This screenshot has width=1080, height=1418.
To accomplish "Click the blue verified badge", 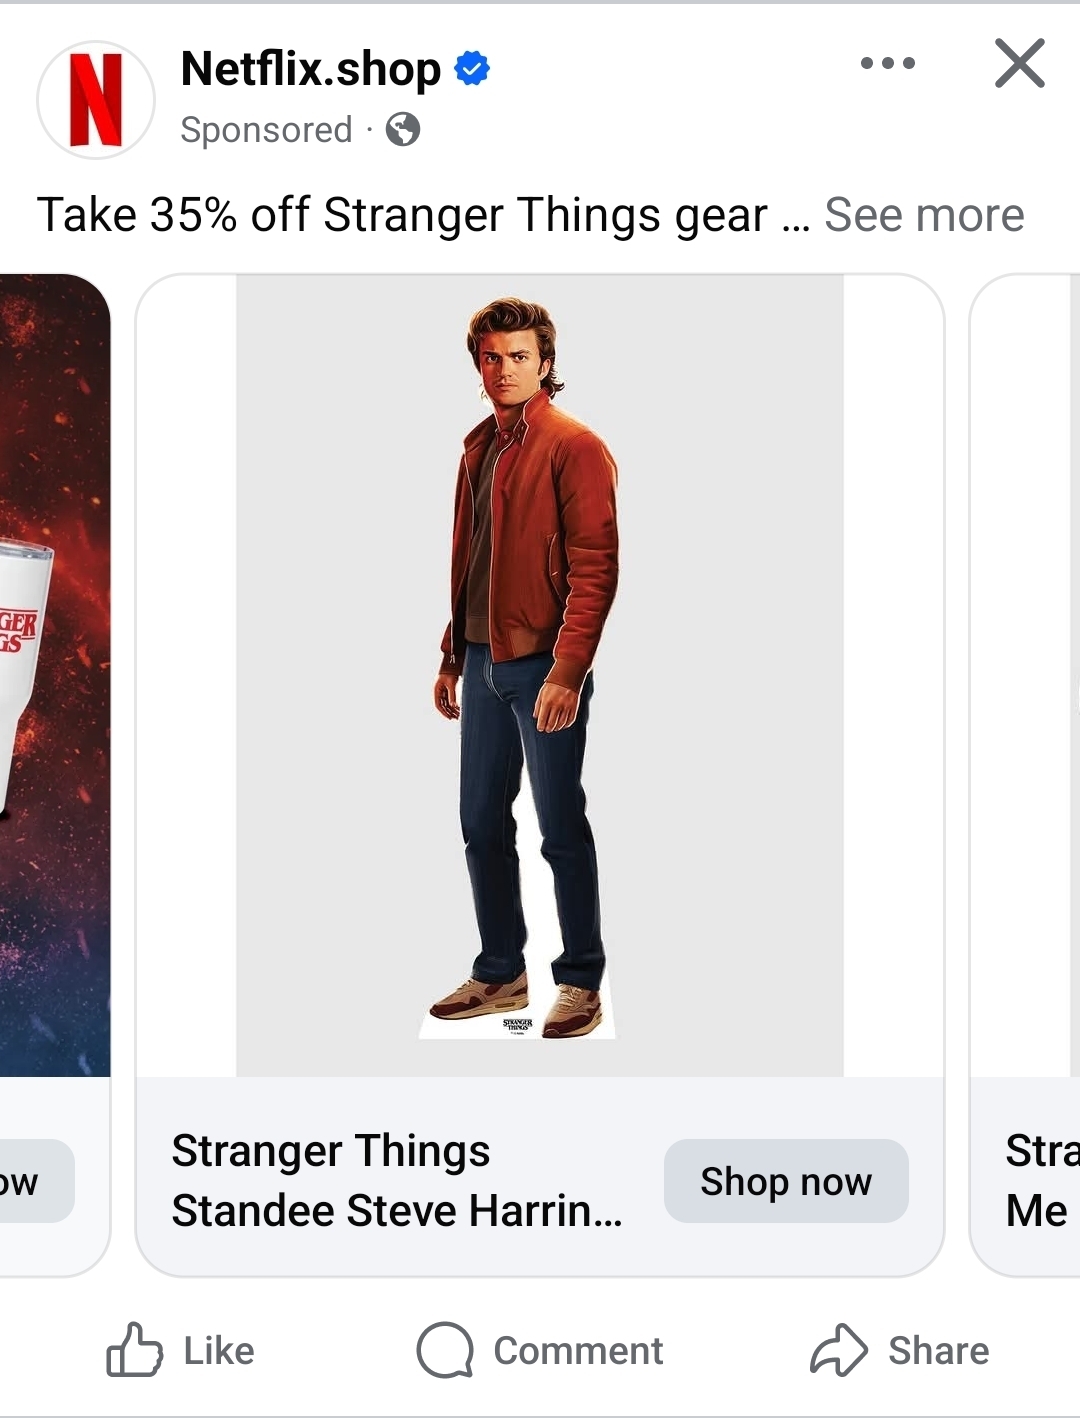I will (472, 68).
